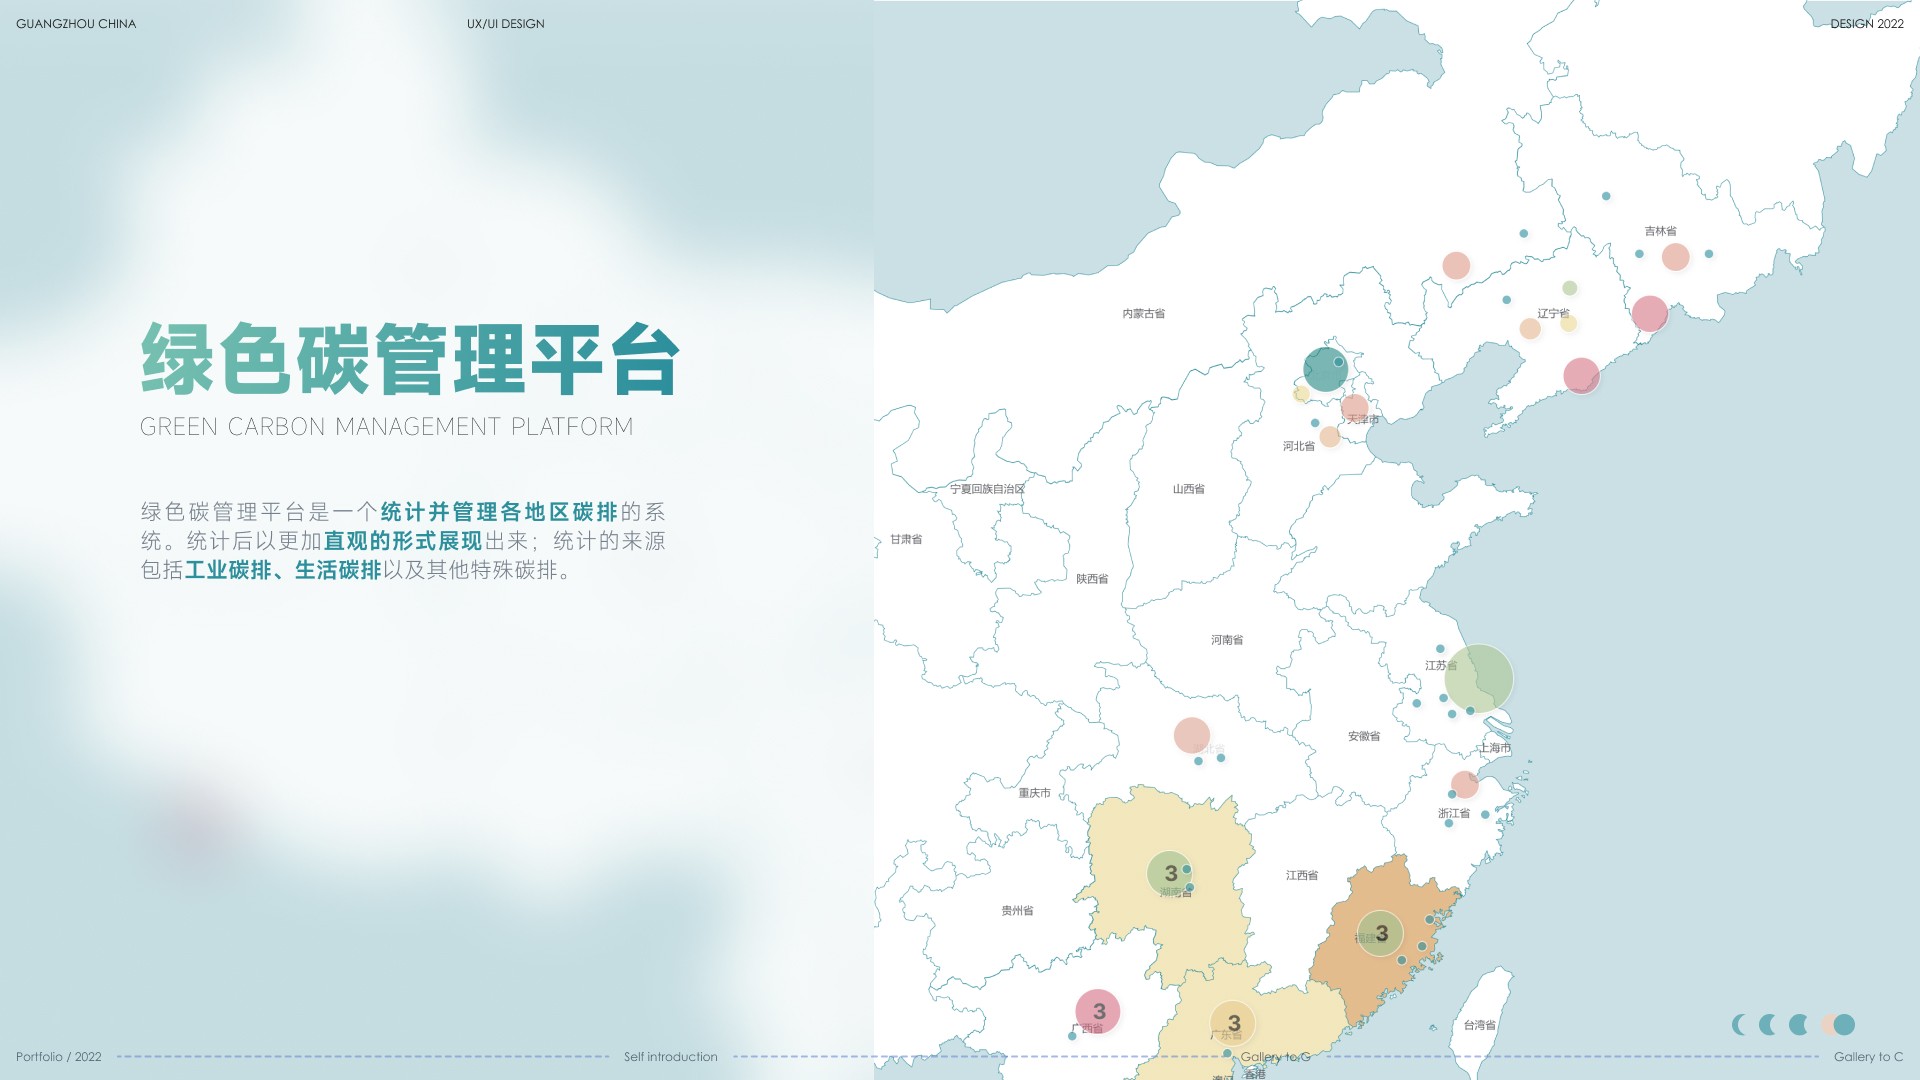Click the 内蒙古省 province label

point(1143,314)
